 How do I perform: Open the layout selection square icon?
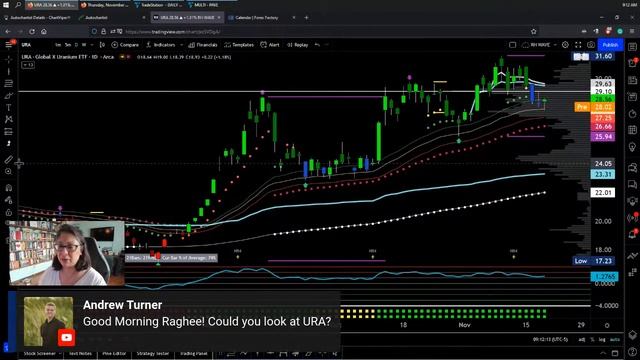[x=513, y=45]
